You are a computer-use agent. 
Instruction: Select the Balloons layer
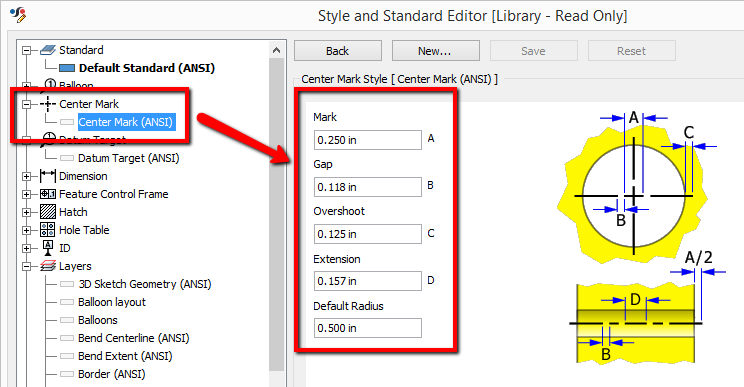click(98, 320)
